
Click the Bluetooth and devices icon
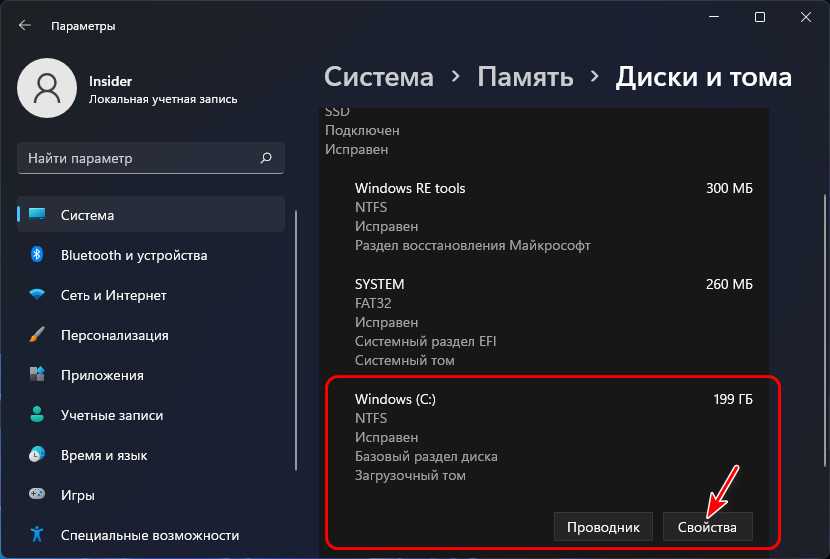point(38,255)
